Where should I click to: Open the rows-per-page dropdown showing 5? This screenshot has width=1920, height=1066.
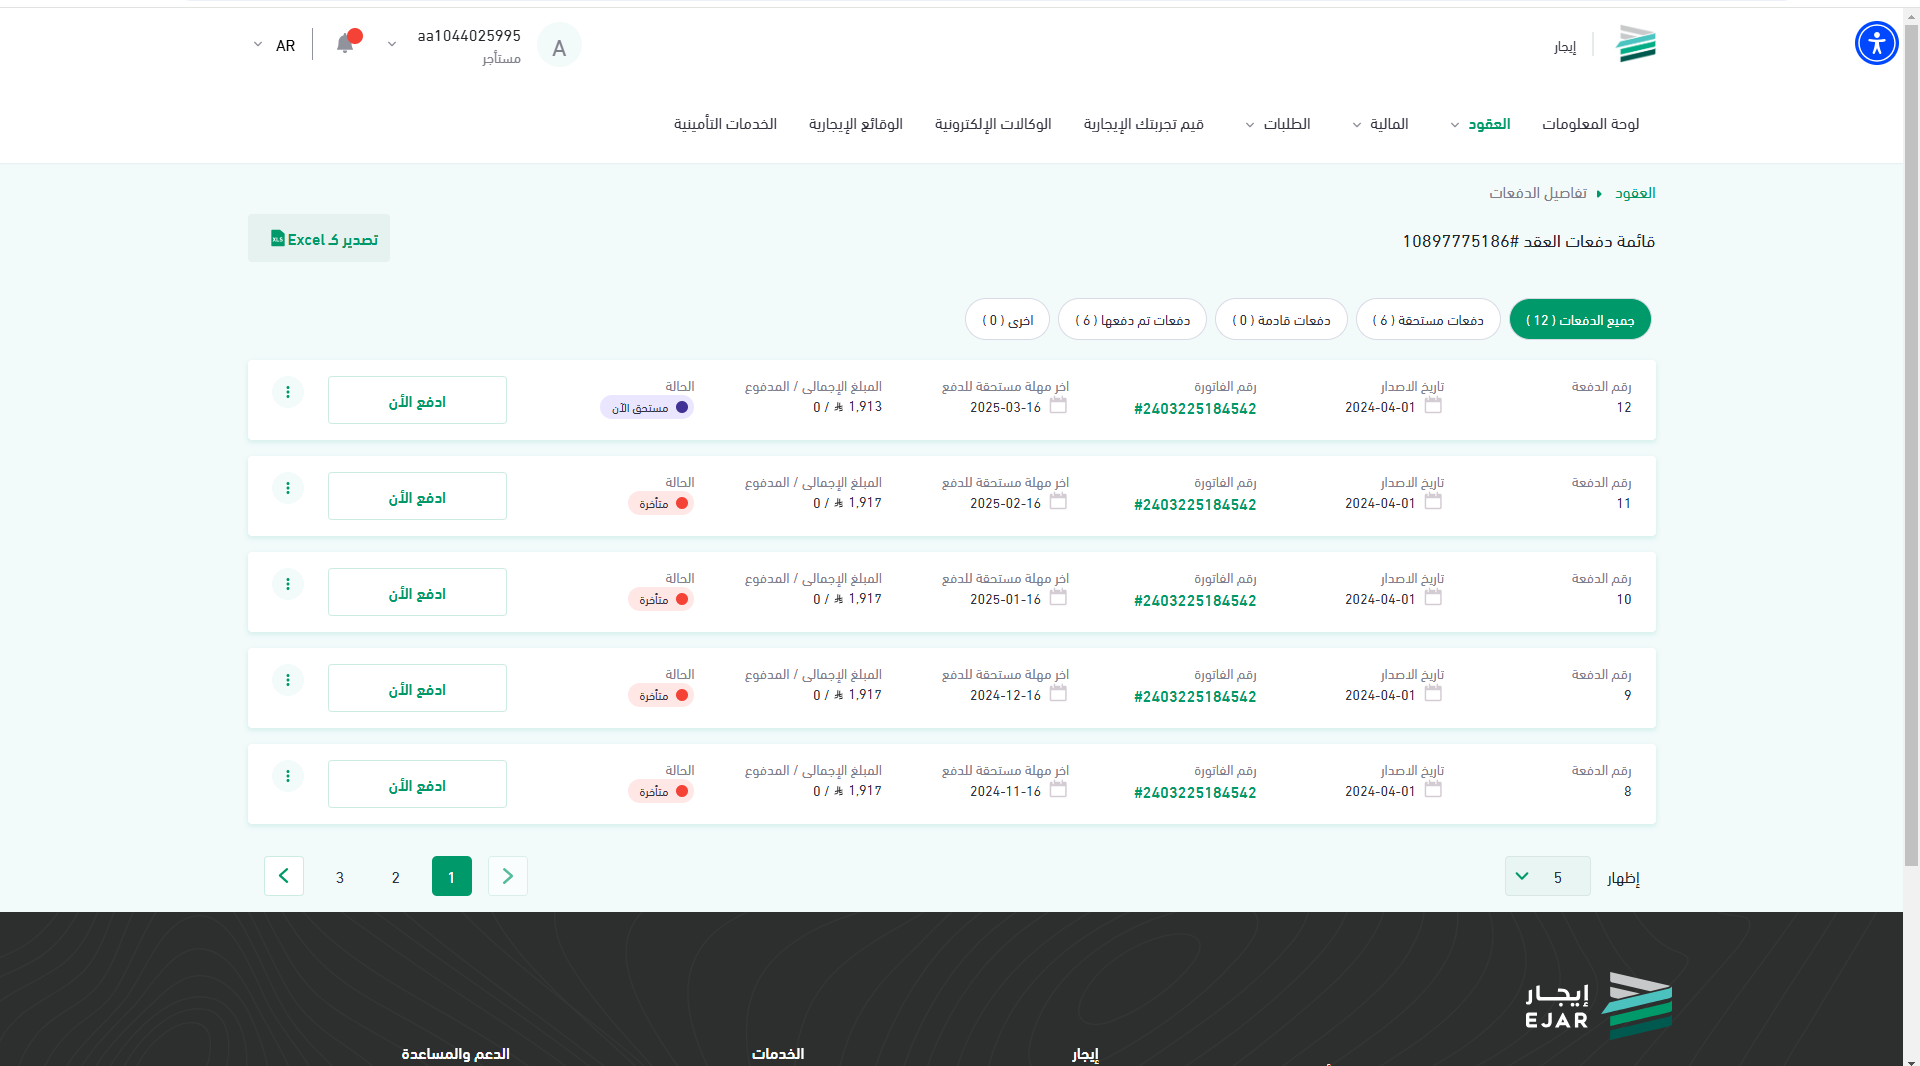1546,877
